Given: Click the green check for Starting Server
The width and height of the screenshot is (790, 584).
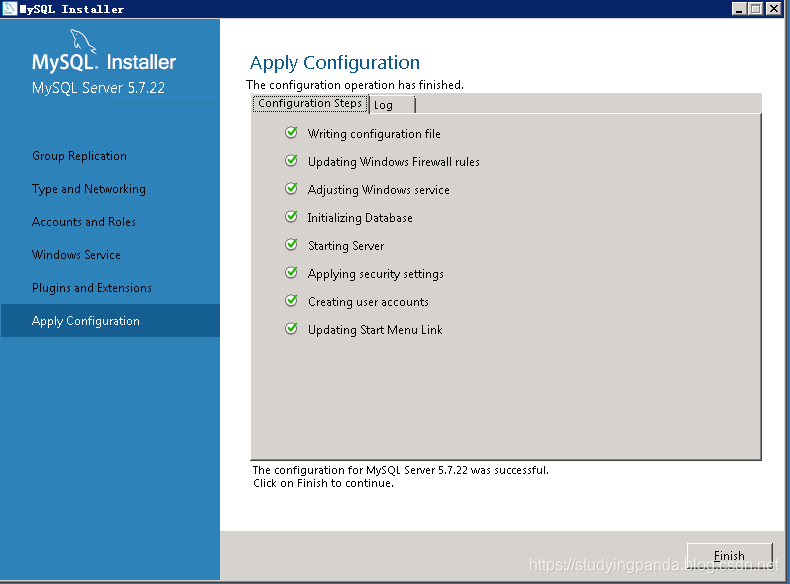Looking at the screenshot, I should 291,245.
